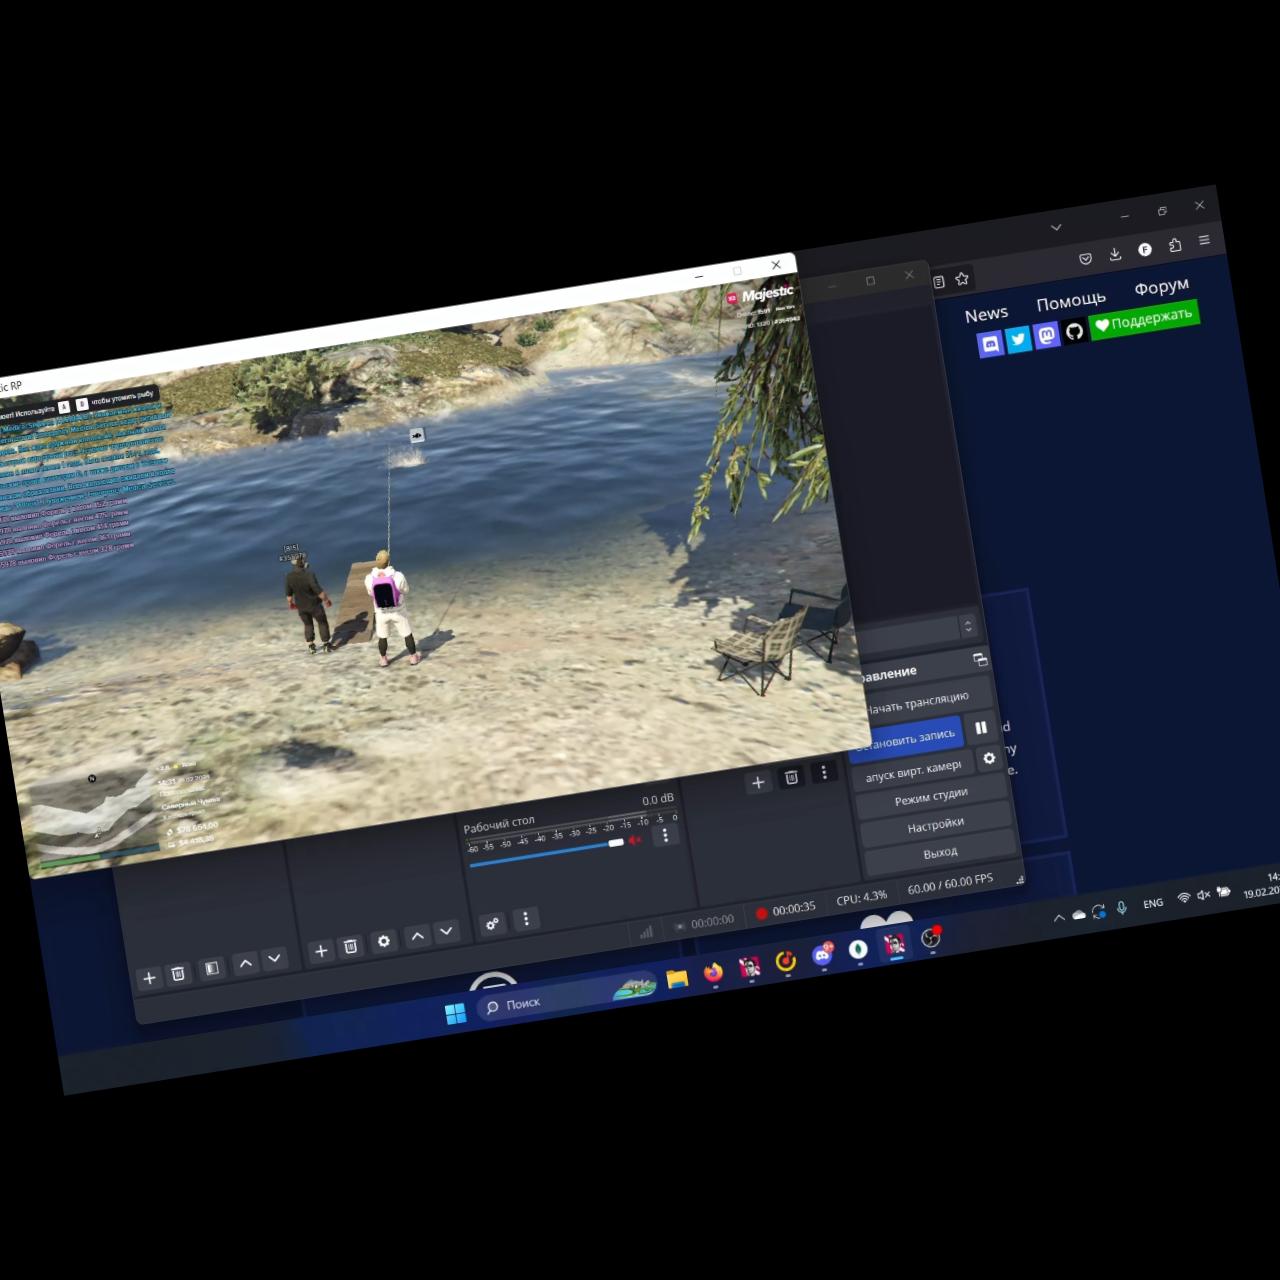This screenshot has height=1280, width=1280.
Task: Open Рабочий стол audio channel three-dot menu
Action: (x=665, y=835)
